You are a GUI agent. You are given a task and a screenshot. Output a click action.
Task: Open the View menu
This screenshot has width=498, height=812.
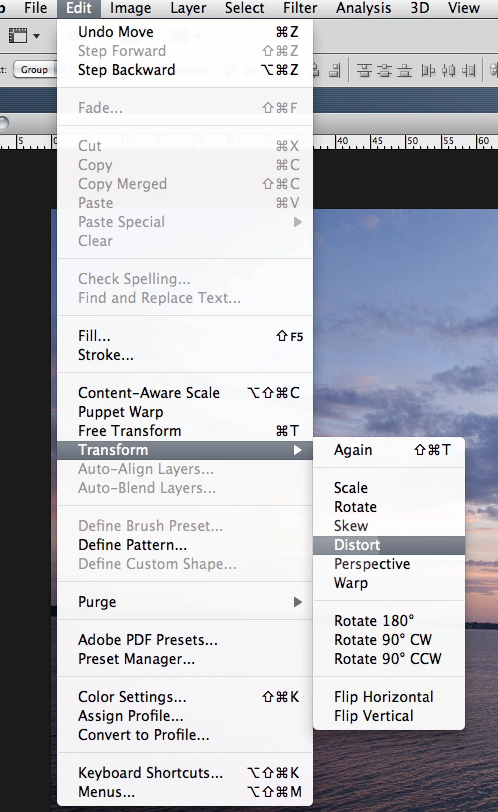coord(464,8)
